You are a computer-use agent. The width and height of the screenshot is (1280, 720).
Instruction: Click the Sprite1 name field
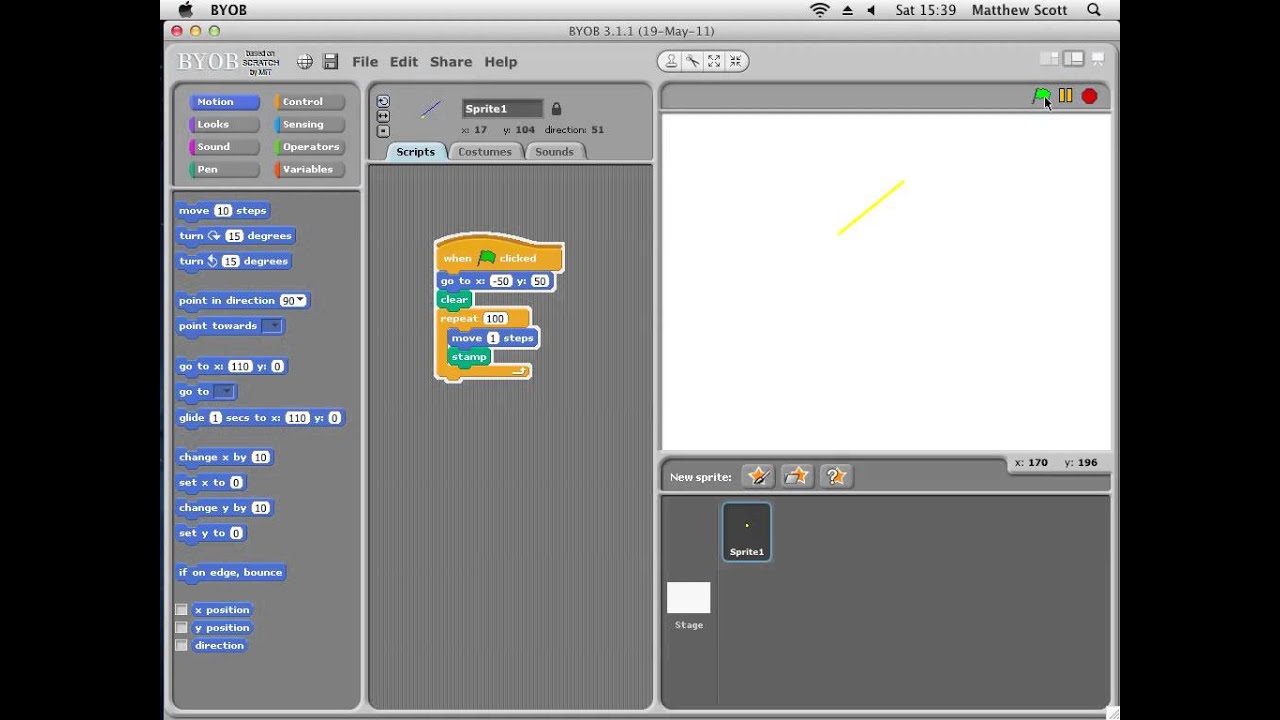click(503, 108)
